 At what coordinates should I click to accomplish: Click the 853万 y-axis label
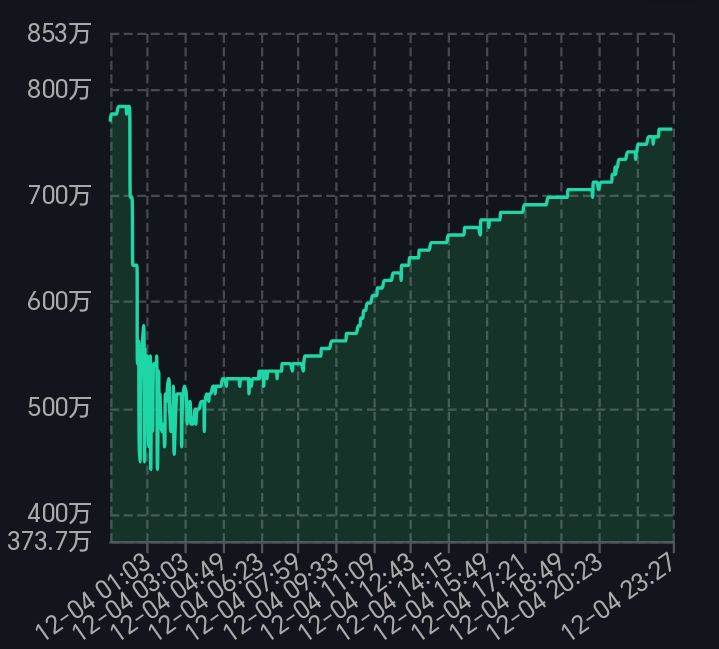(x=58, y=34)
